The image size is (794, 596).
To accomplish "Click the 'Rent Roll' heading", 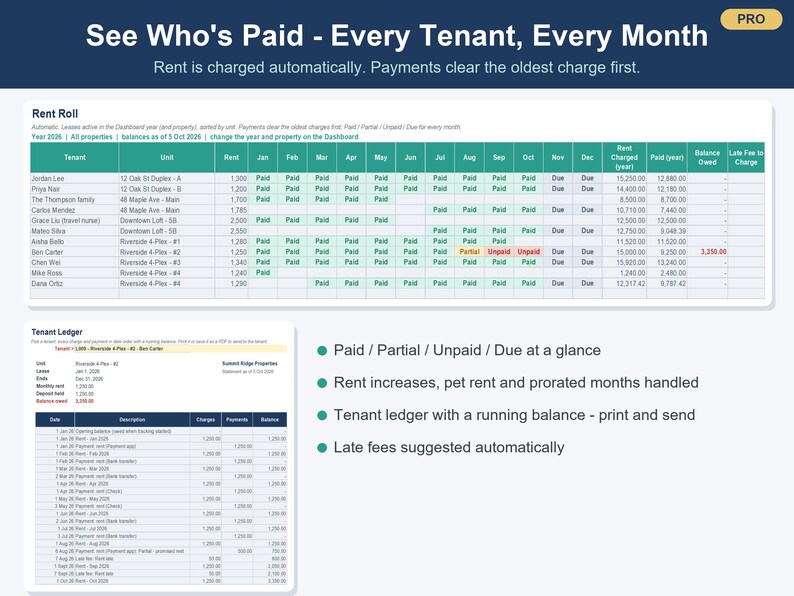I will click(x=55, y=113).
